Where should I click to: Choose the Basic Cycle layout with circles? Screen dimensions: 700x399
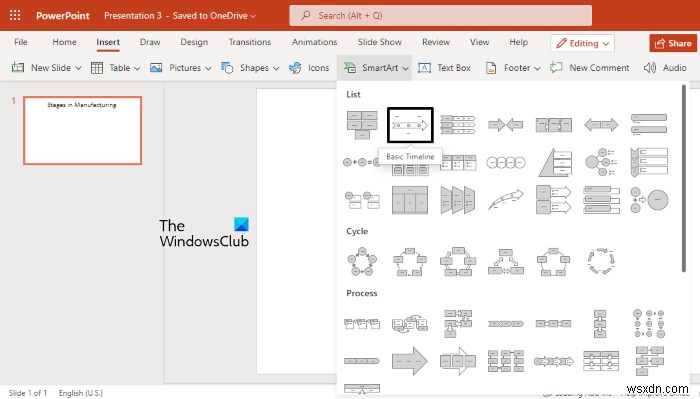click(x=362, y=262)
